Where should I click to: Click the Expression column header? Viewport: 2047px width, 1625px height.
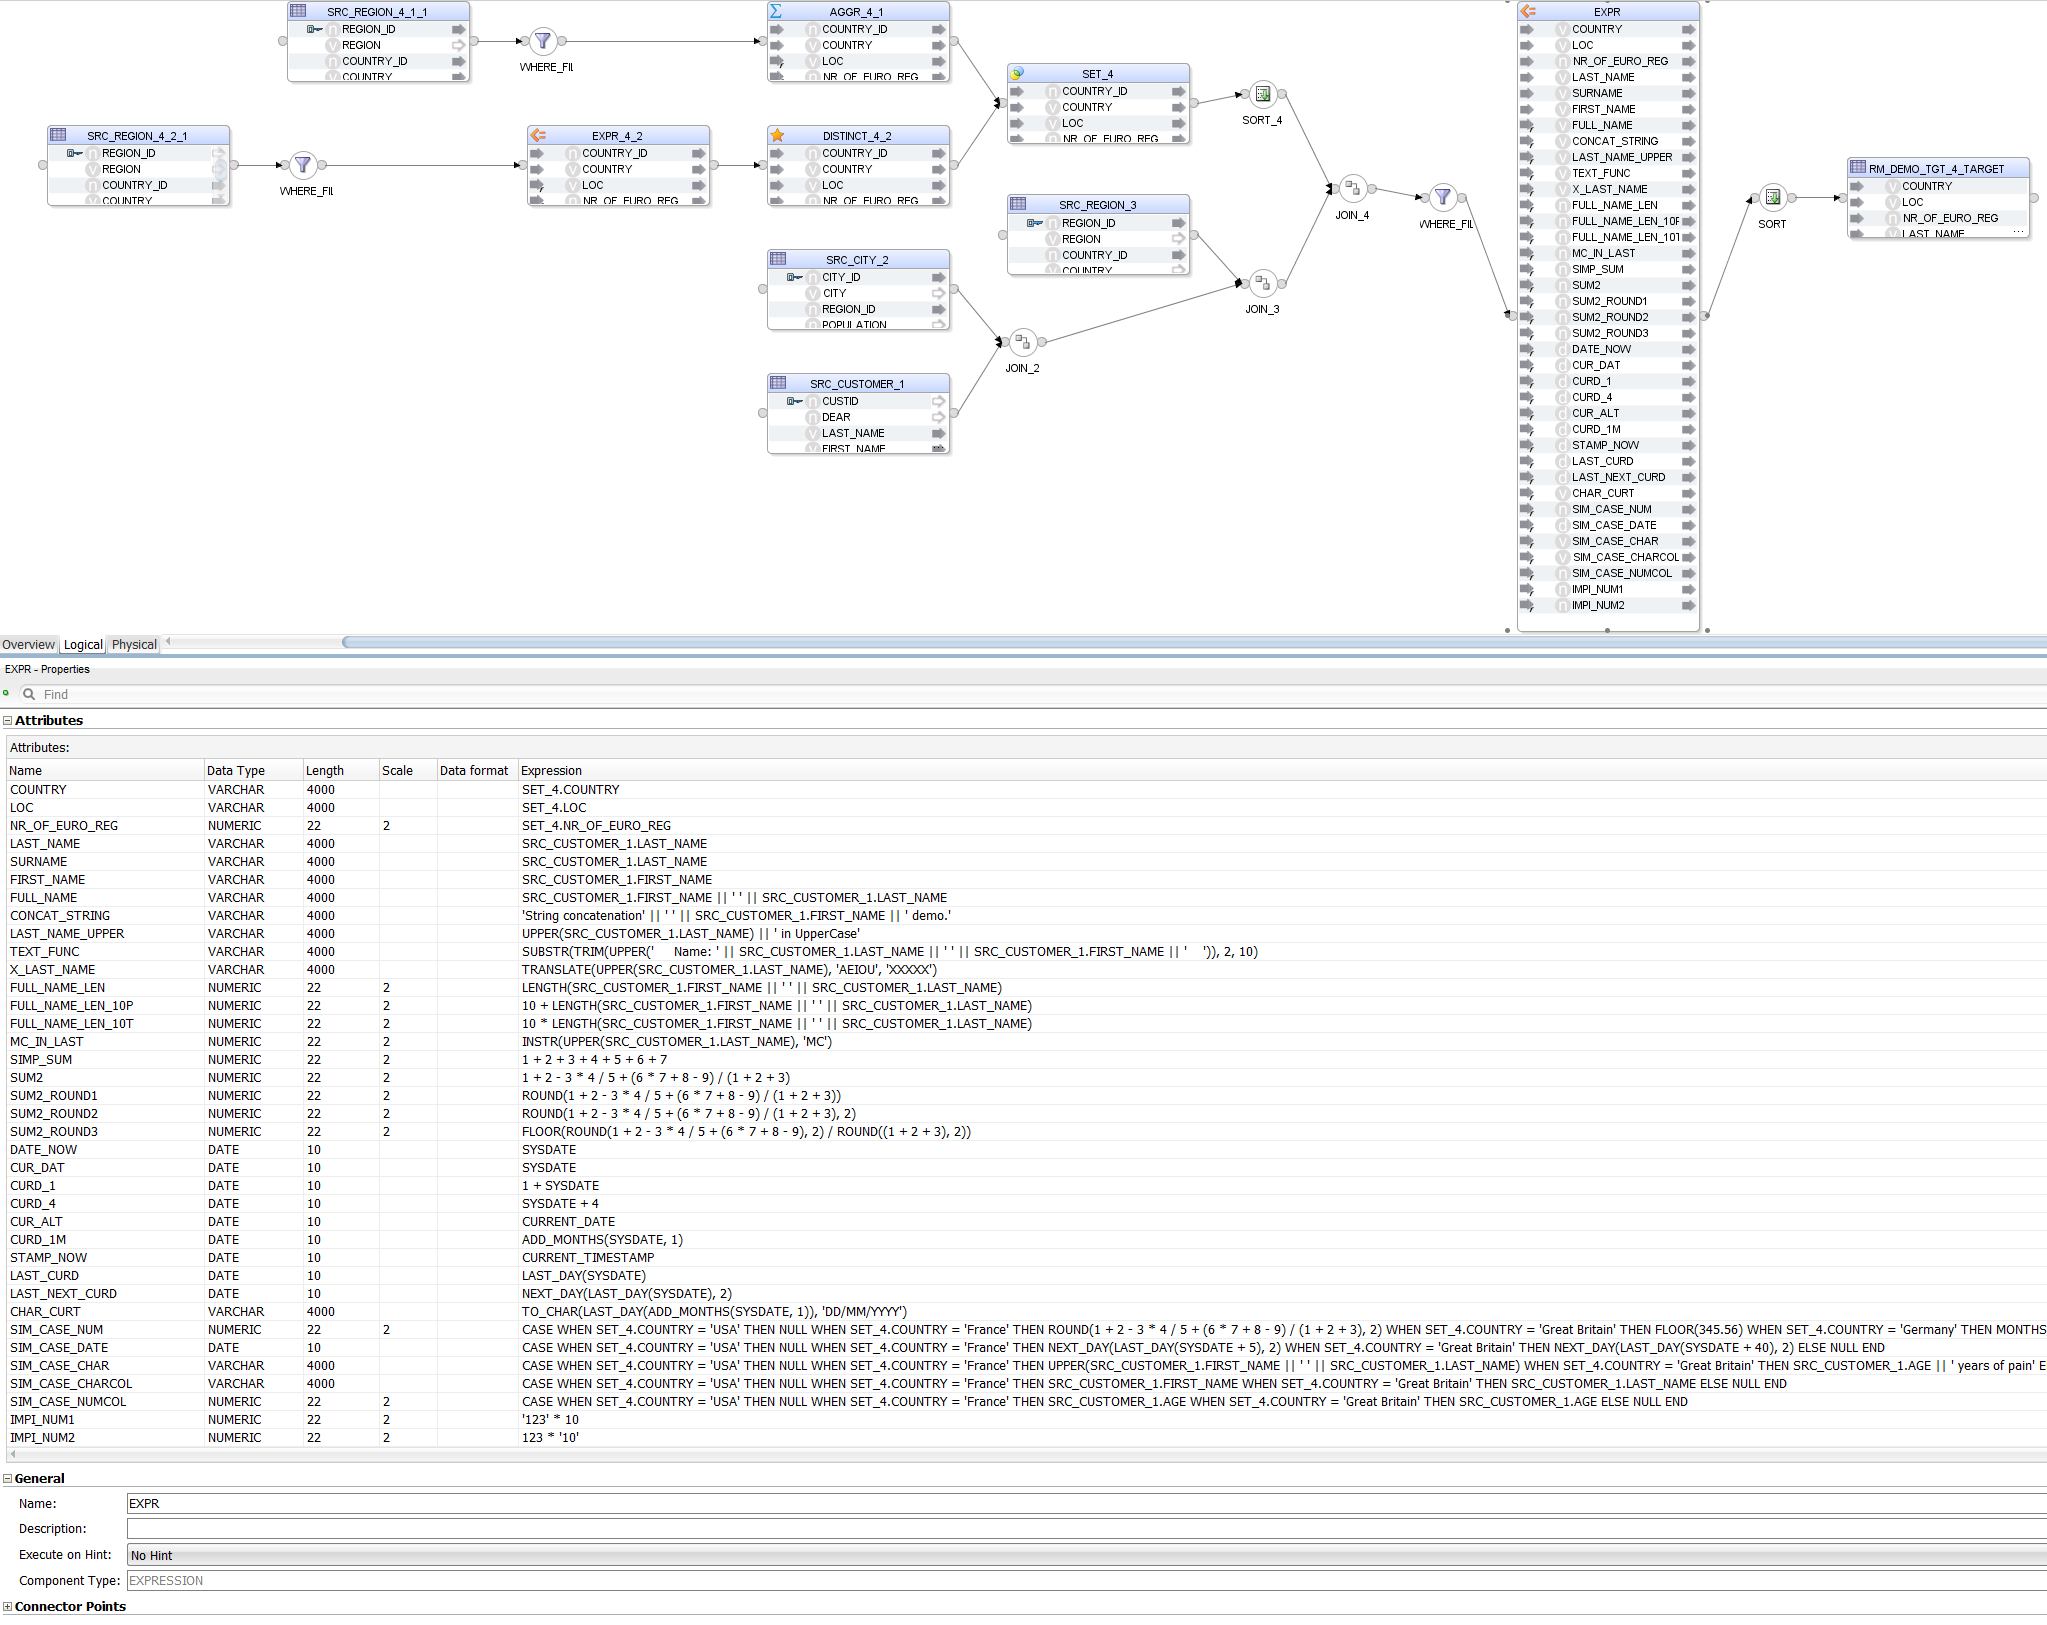(551, 770)
